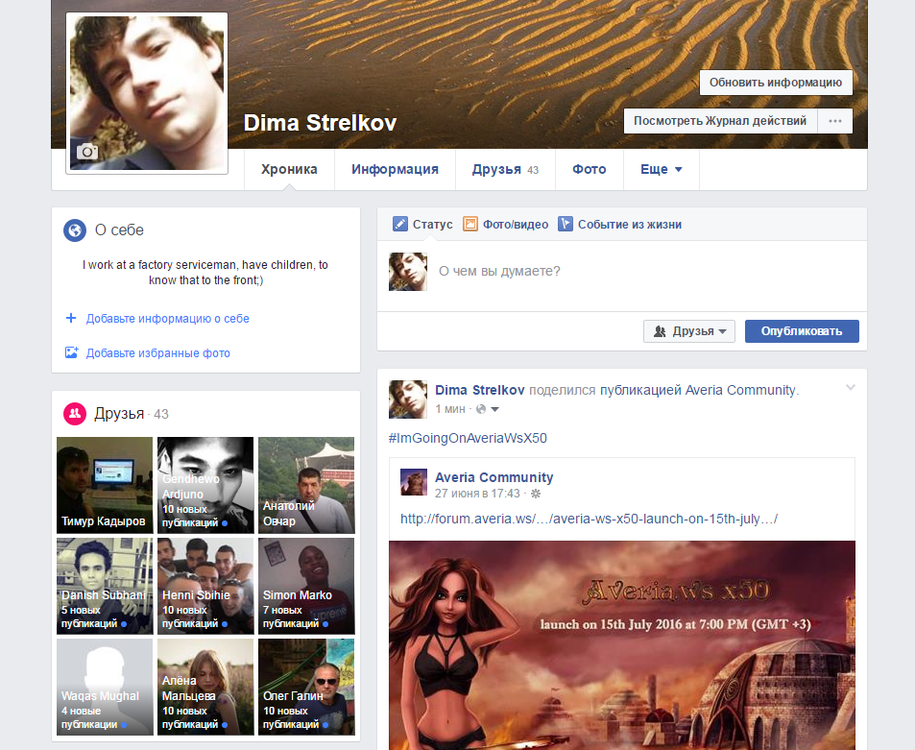Open the three-dots menu beside activity log
Screen dimensions: 915x750
[835, 121]
